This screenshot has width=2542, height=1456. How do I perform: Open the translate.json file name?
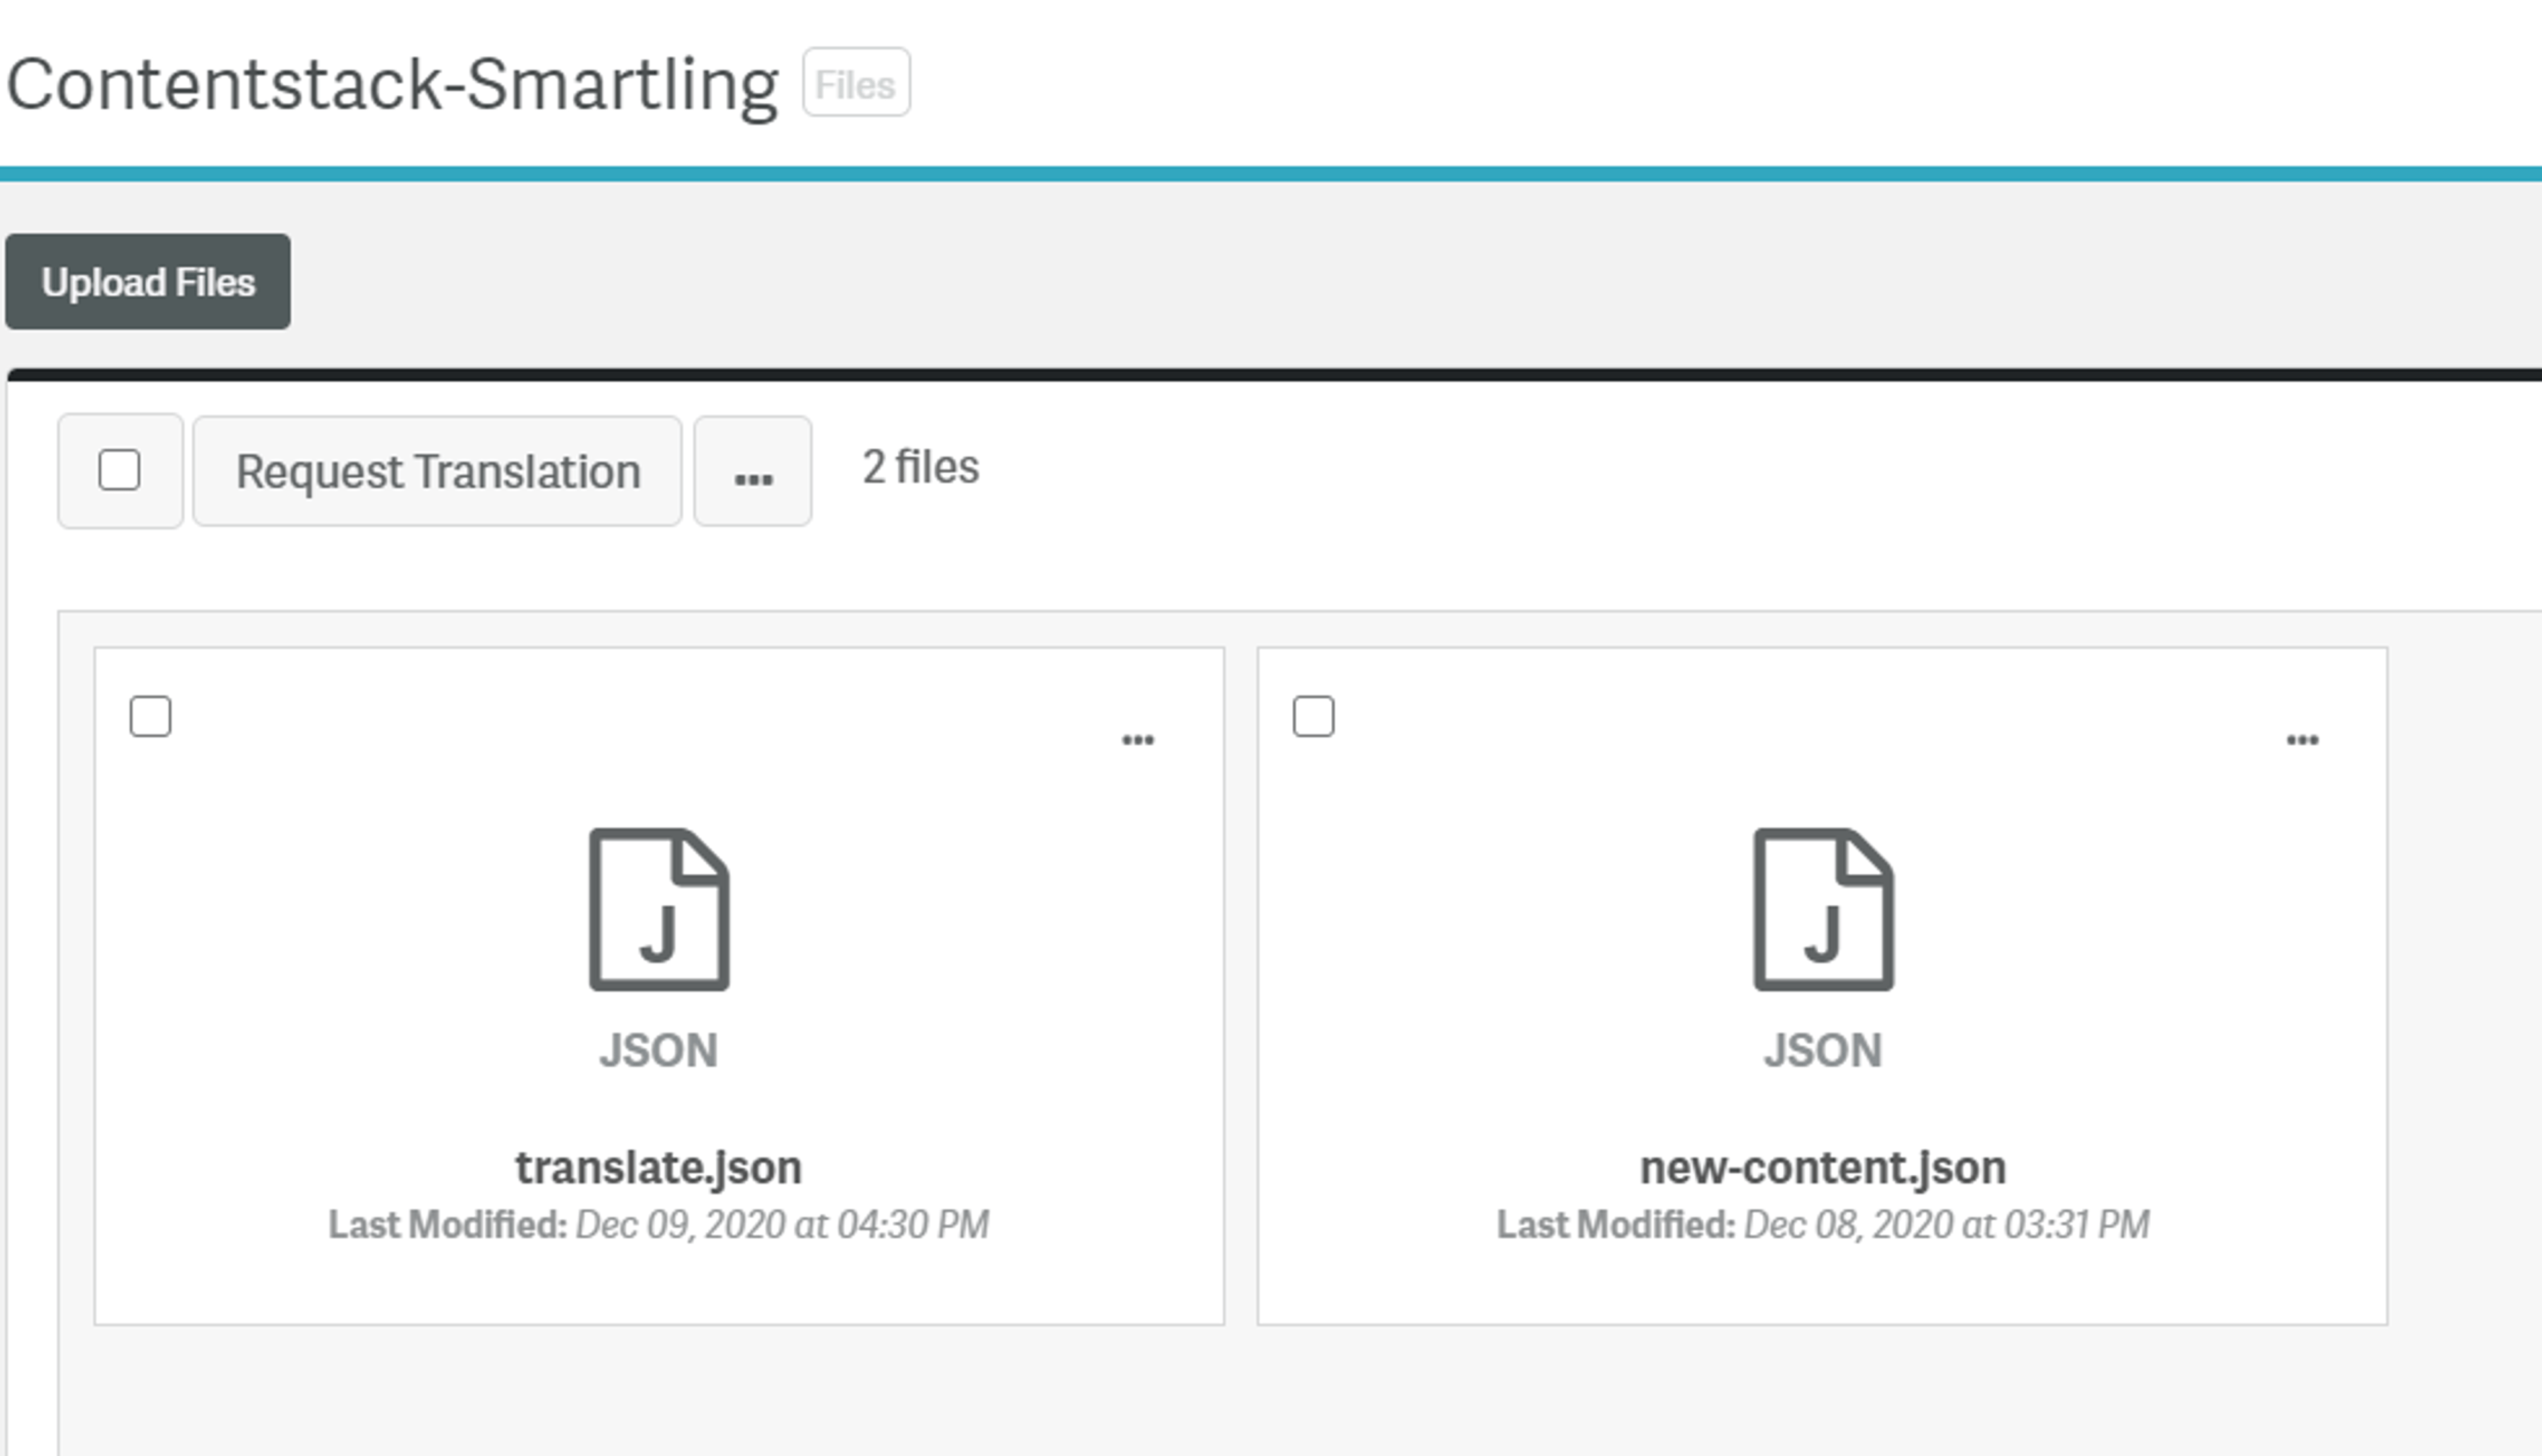[659, 1167]
